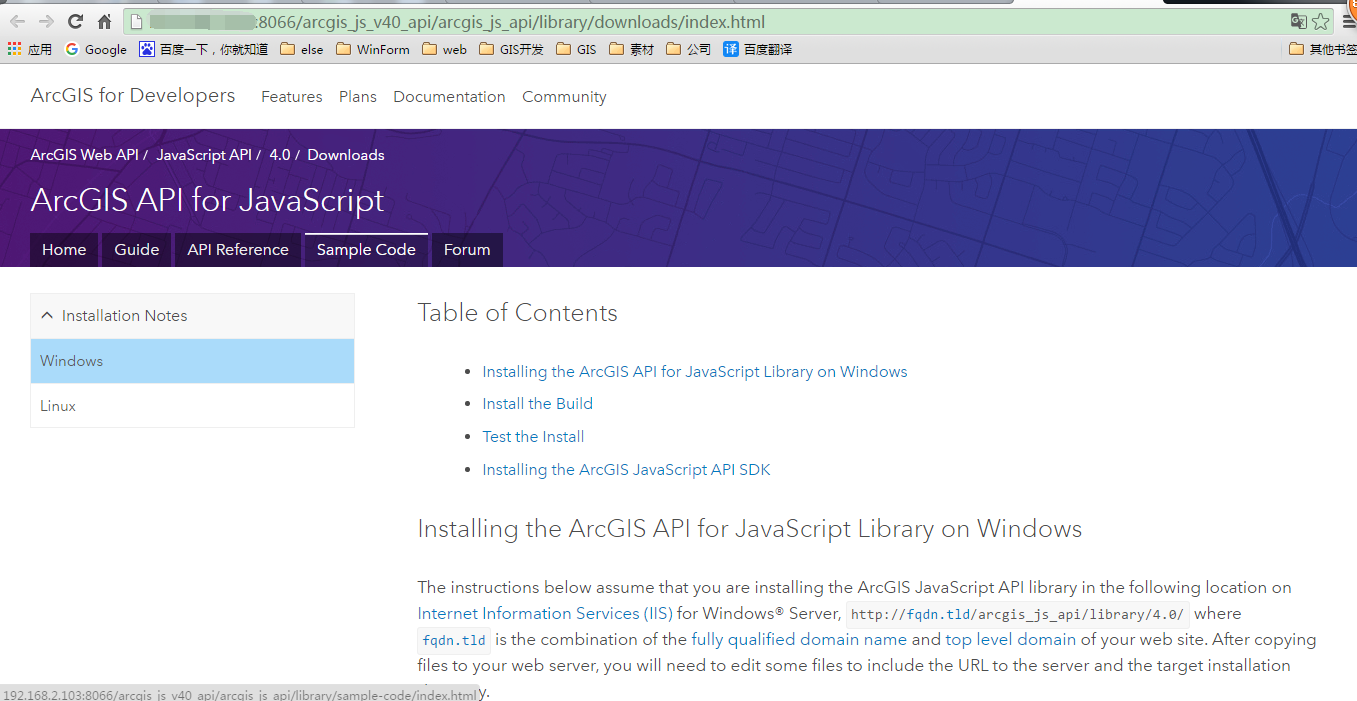The image size is (1357, 701).
Task: Switch to the API Reference tab
Action: (x=238, y=250)
